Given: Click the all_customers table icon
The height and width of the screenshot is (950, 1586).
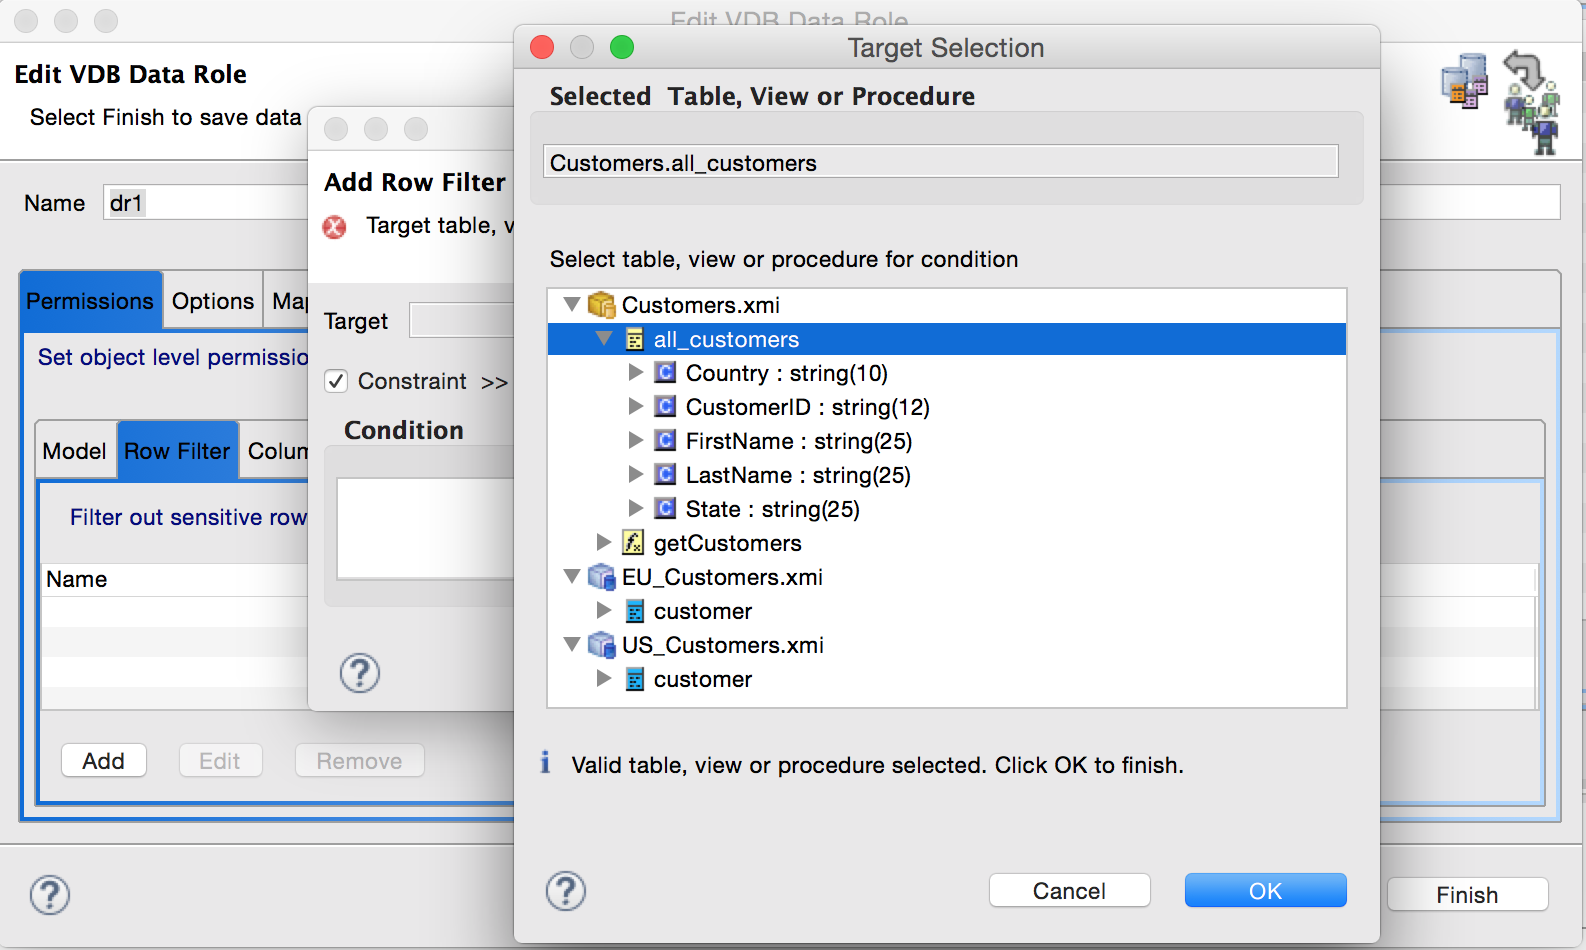Looking at the screenshot, I should point(634,340).
